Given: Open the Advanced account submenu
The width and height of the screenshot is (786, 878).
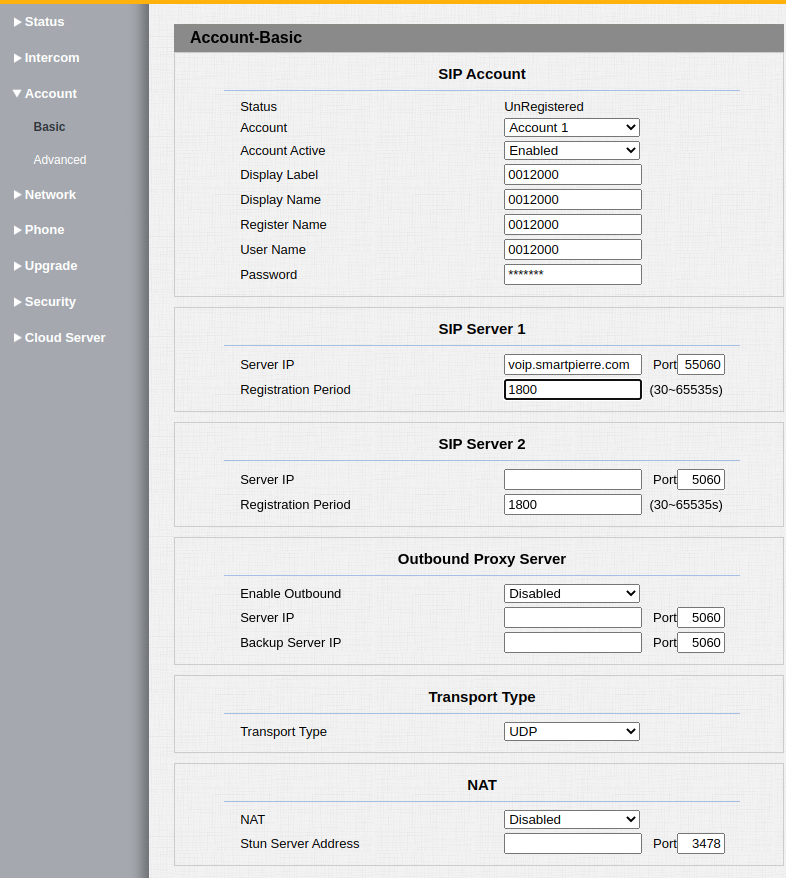Looking at the screenshot, I should 60,160.
